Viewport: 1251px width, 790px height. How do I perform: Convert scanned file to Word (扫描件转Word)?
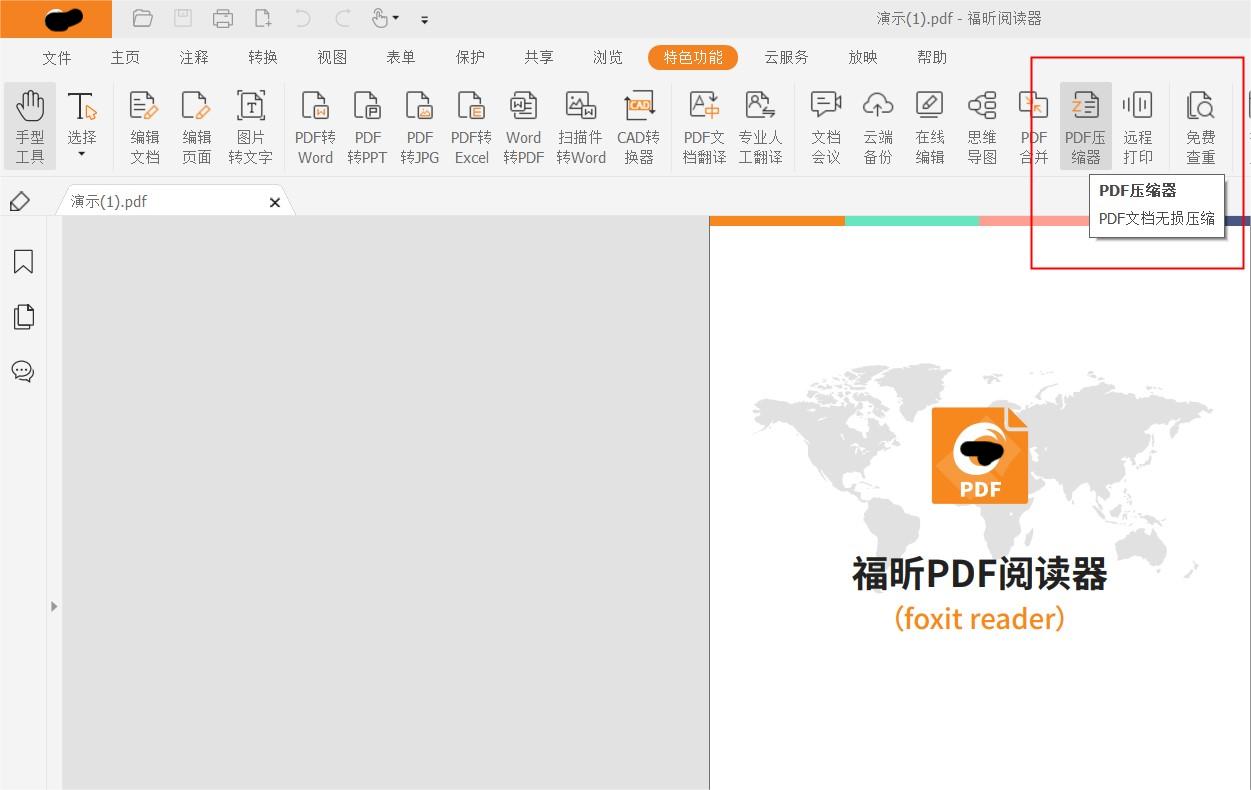[581, 126]
